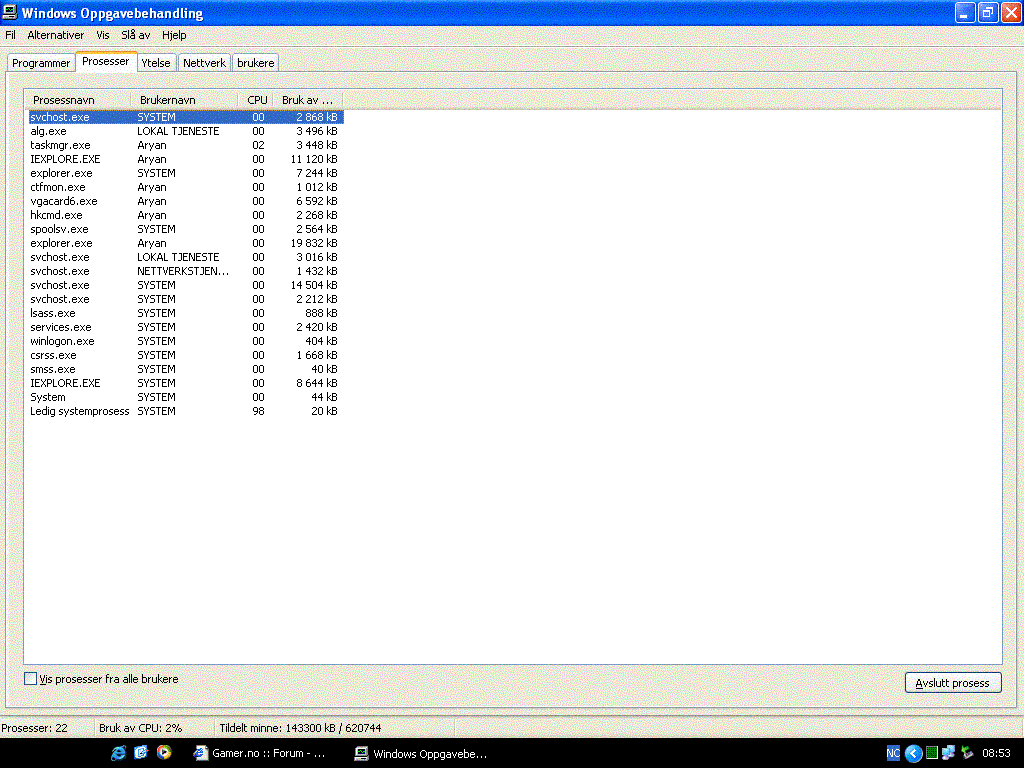
Task: Click Prosesser: 22 status bar entry
Action: (35, 728)
